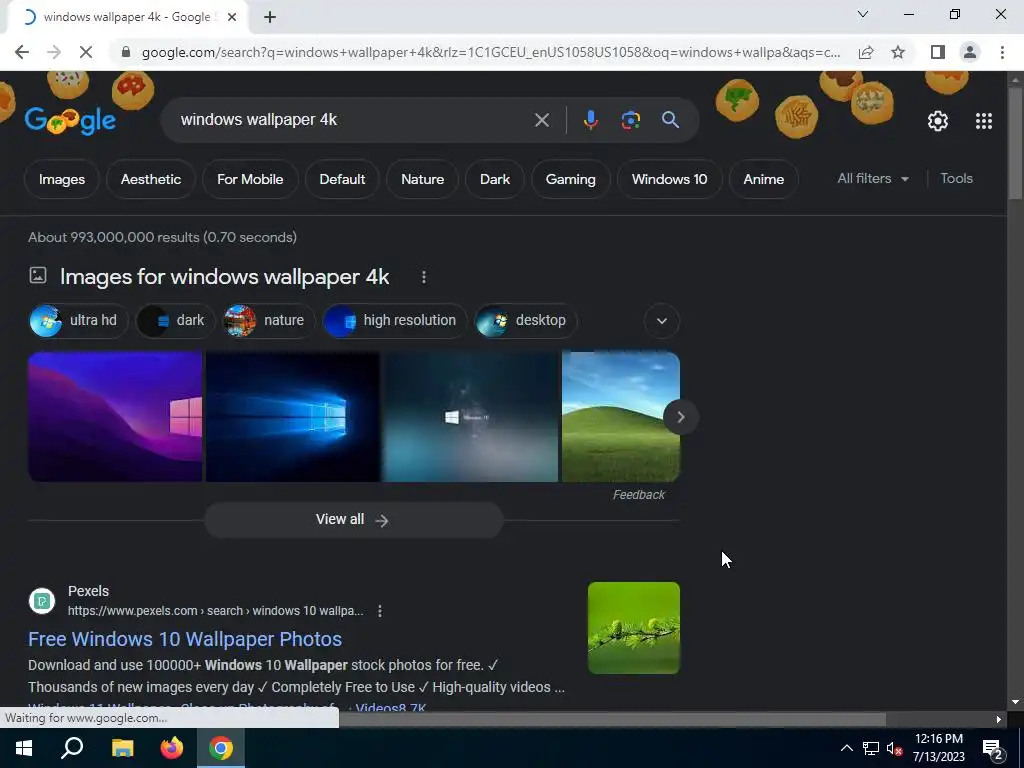Click the Images for windows wallpaper heading
1024x768 pixels.
[225, 277]
